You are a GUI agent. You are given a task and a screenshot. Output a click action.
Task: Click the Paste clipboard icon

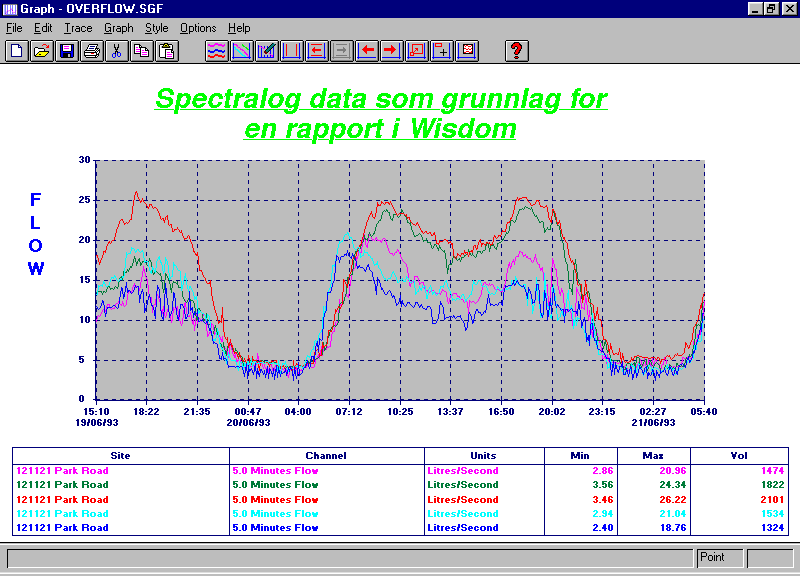pyautogui.click(x=167, y=51)
